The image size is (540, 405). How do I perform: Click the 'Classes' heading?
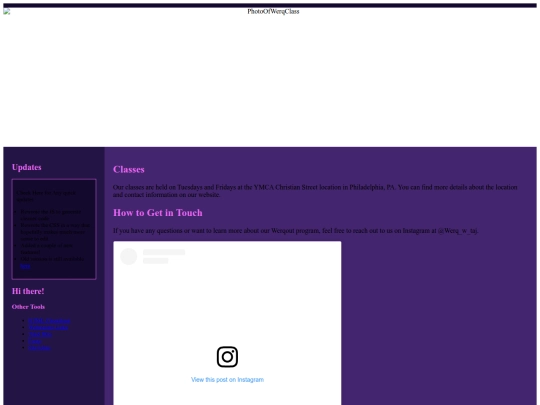(x=129, y=169)
